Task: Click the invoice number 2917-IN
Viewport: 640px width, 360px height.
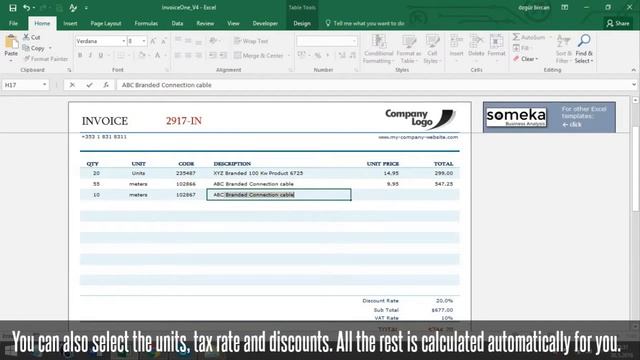Action: (x=184, y=121)
